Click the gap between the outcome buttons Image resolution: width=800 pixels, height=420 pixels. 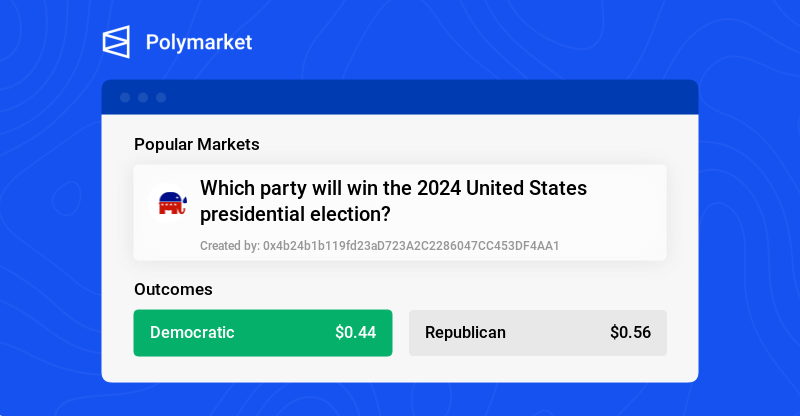400,333
